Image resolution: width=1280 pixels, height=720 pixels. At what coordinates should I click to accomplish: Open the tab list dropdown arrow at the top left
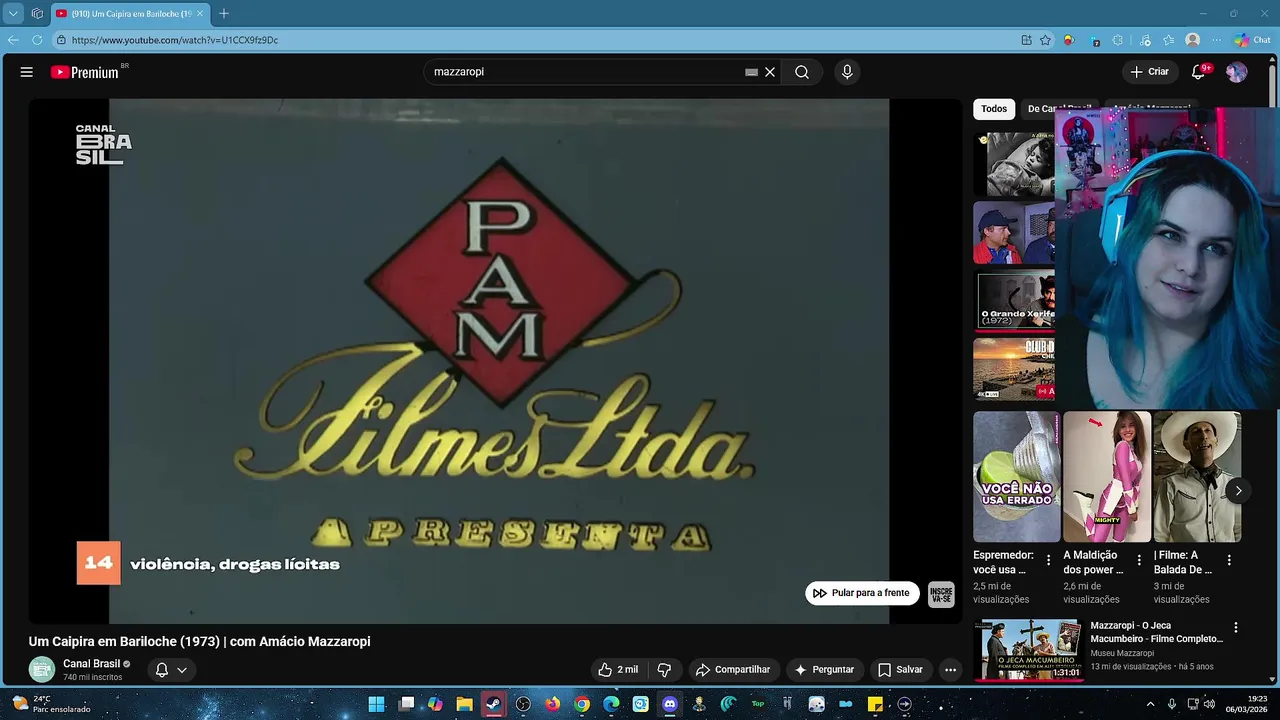click(13, 14)
